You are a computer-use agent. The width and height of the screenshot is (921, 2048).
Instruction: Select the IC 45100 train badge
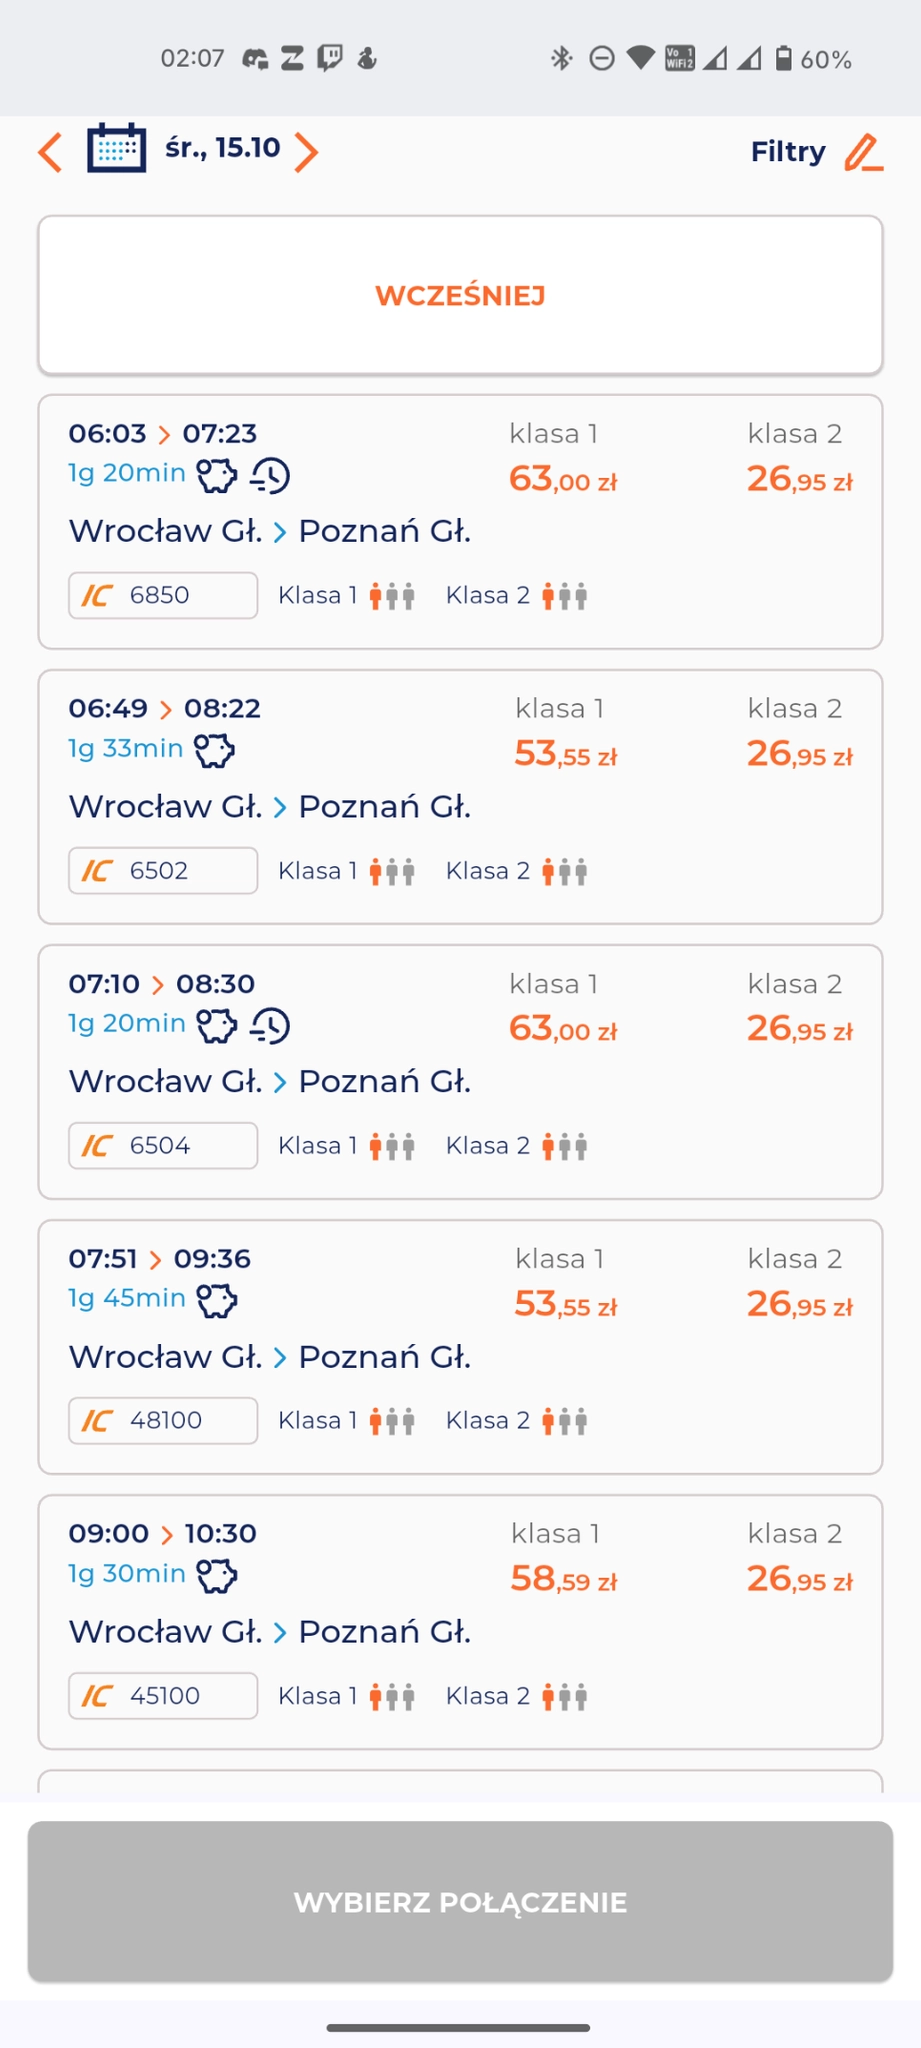click(x=163, y=1696)
